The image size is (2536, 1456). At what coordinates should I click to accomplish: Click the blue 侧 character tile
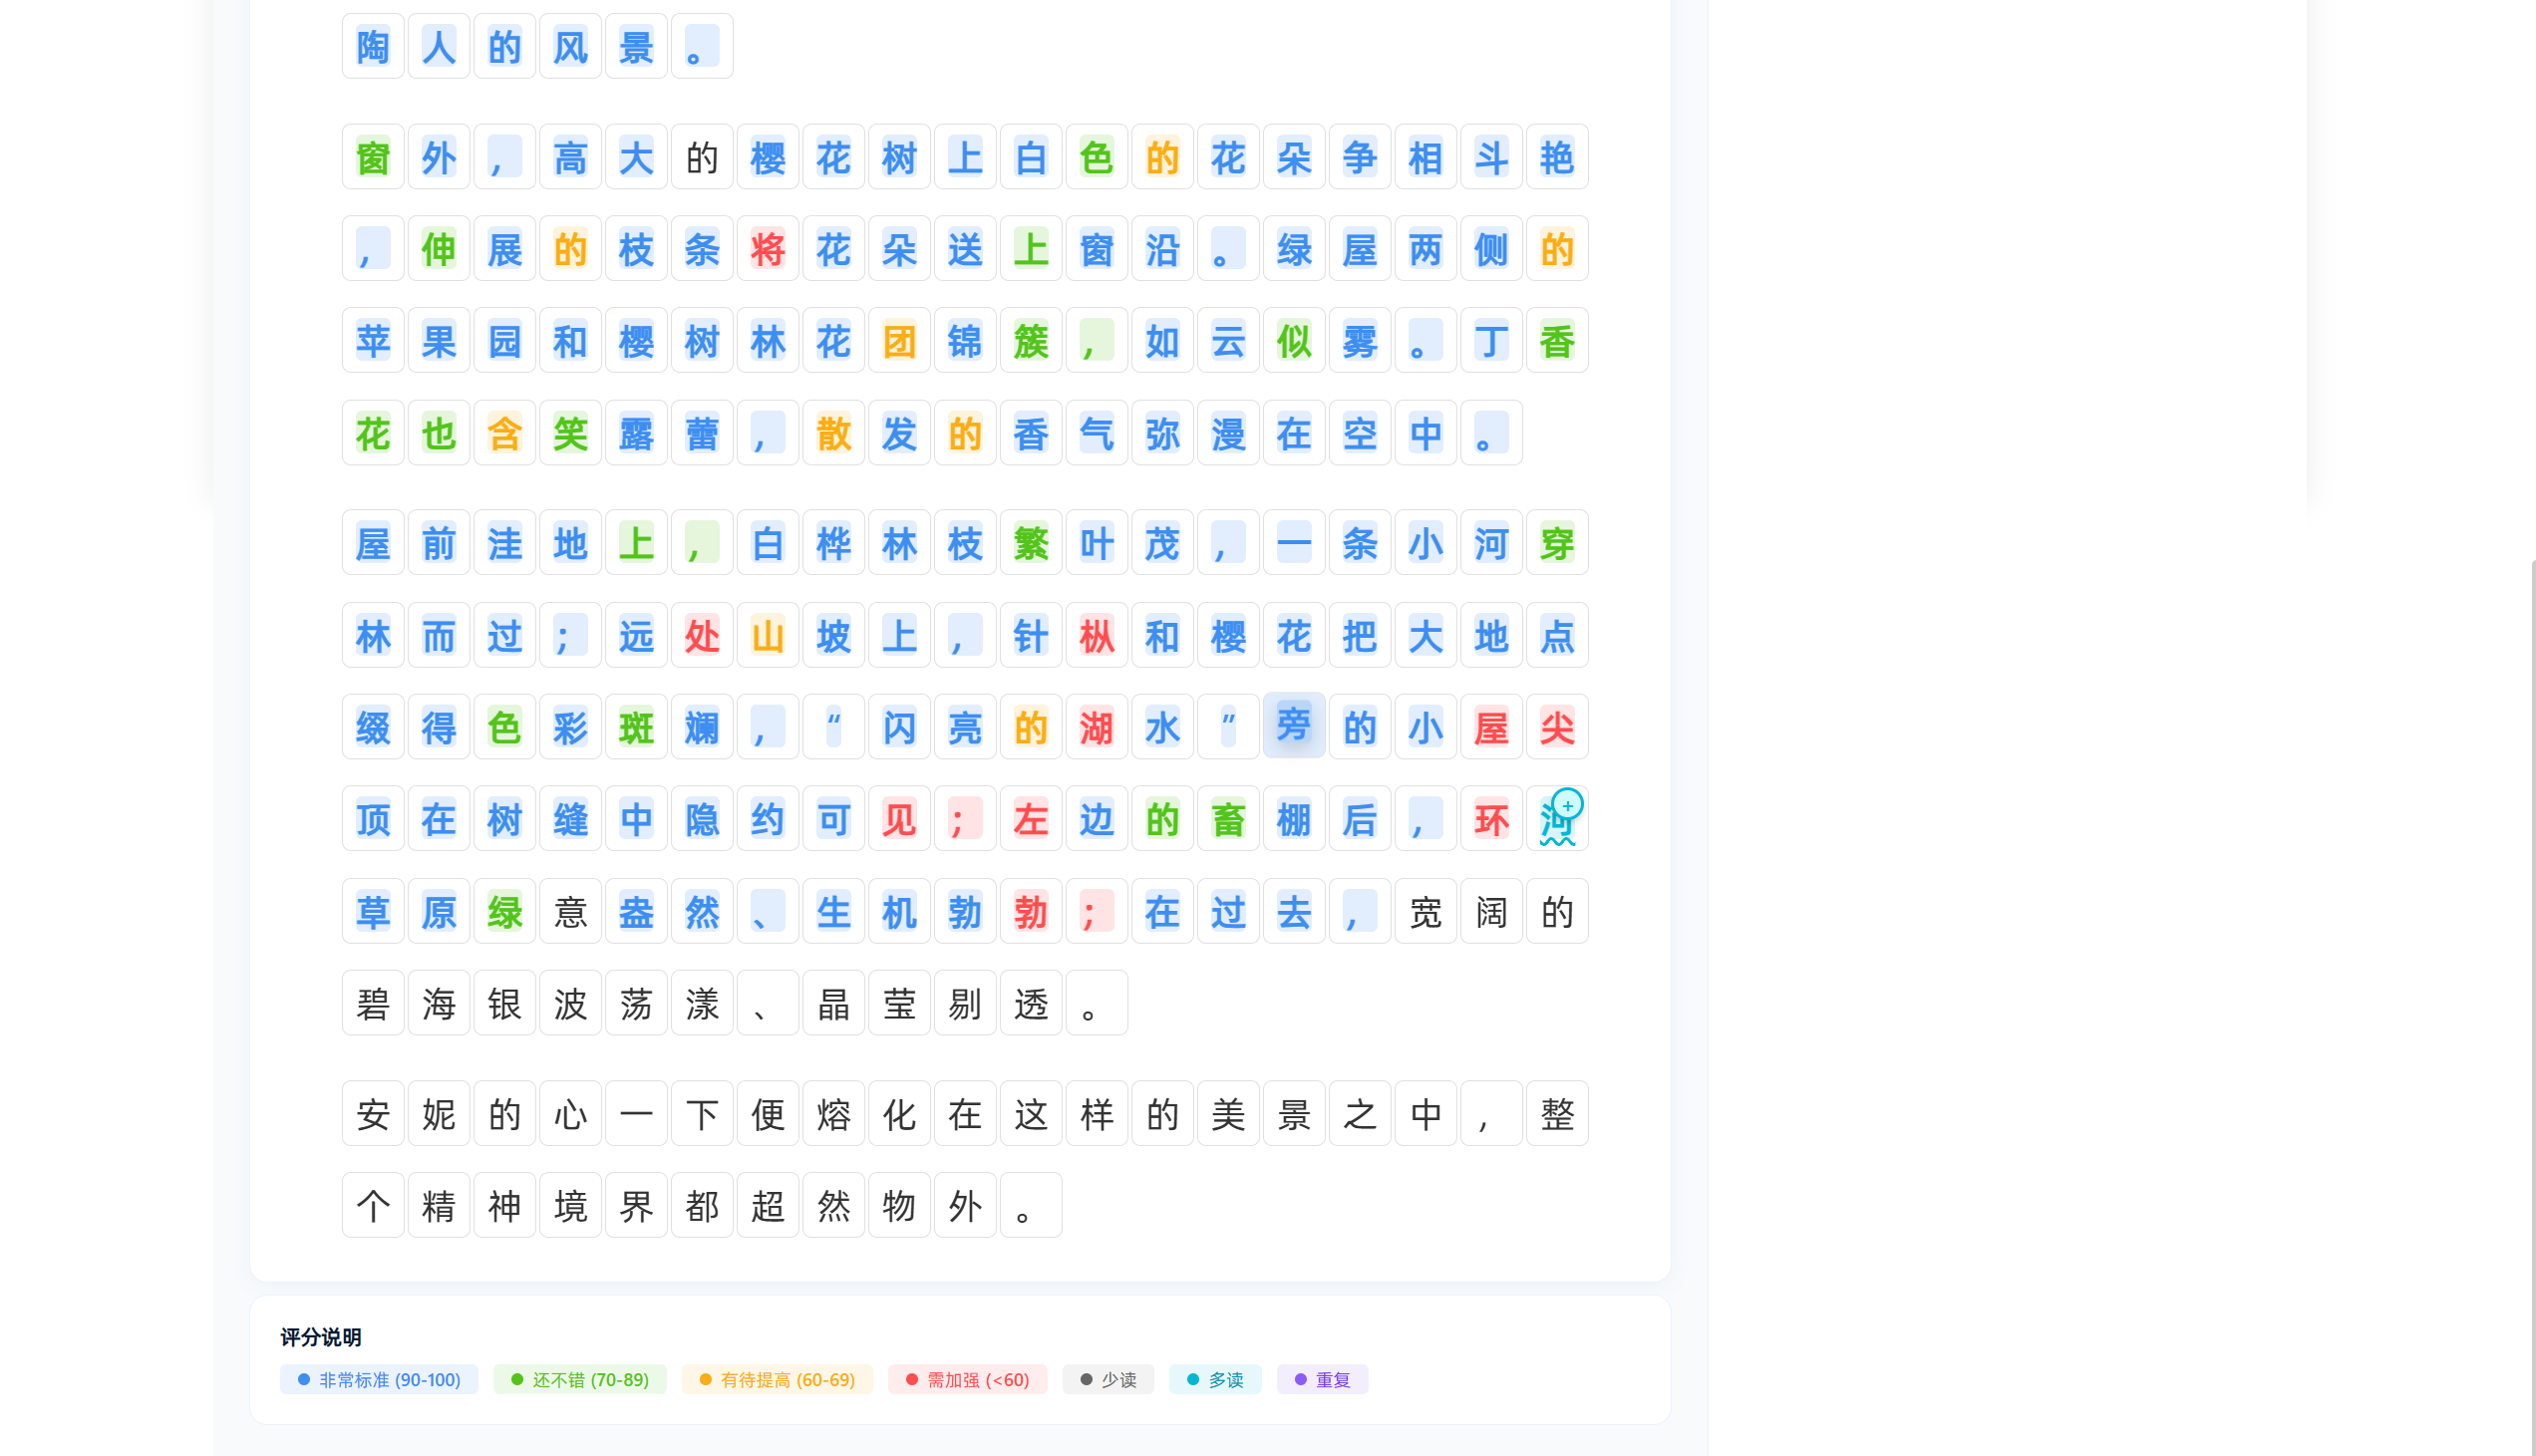[x=1491, y=248]
